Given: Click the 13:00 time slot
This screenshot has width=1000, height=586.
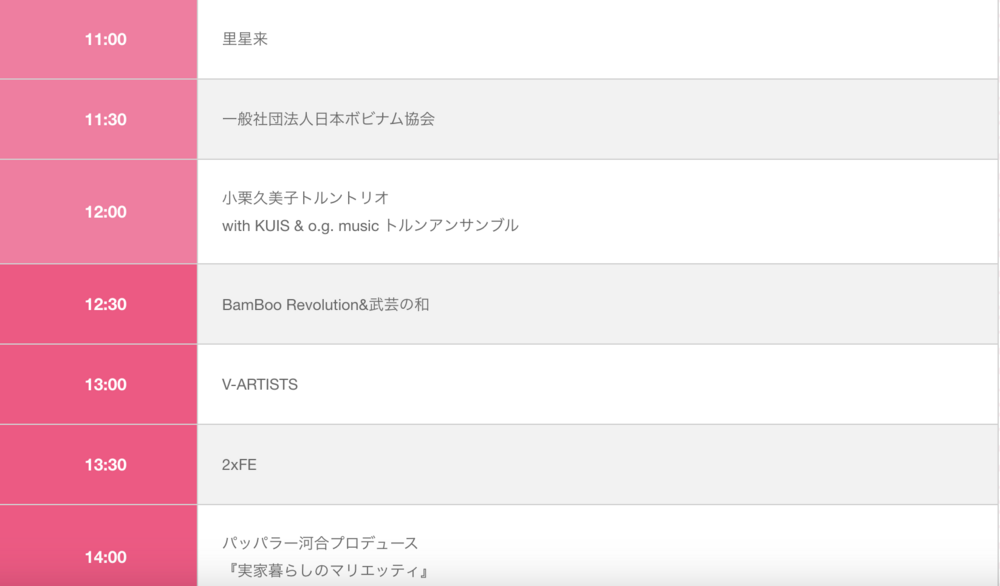Looking at the screenshot, I should tap(98, 385).
